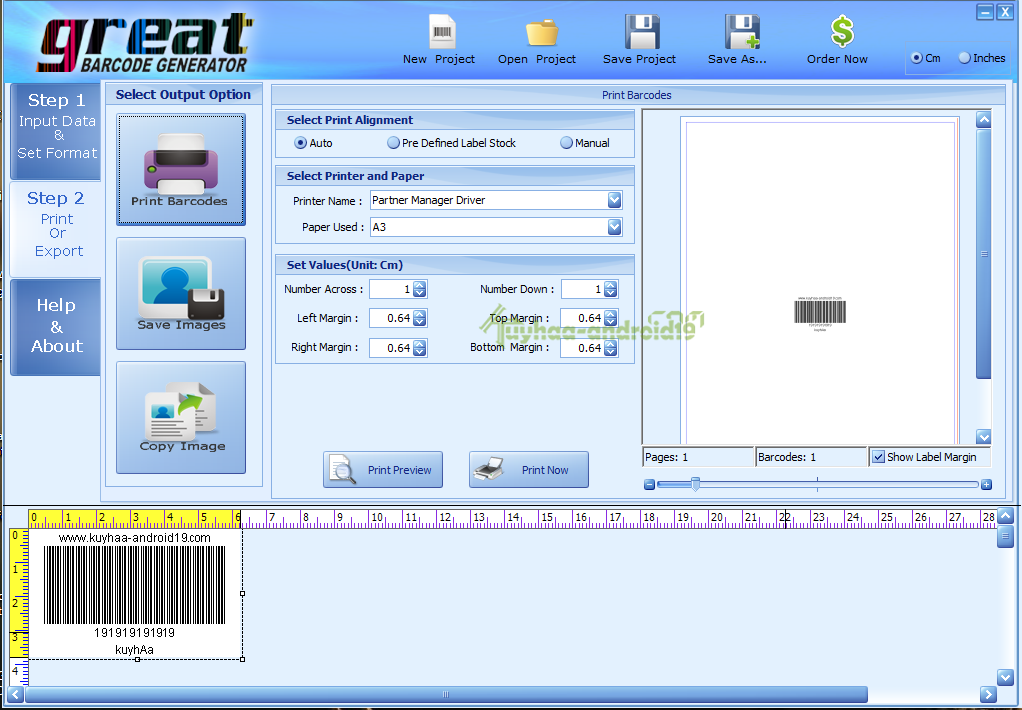
Task: Close the Barcode Generator window
Action: click(x=1004, y=12)
